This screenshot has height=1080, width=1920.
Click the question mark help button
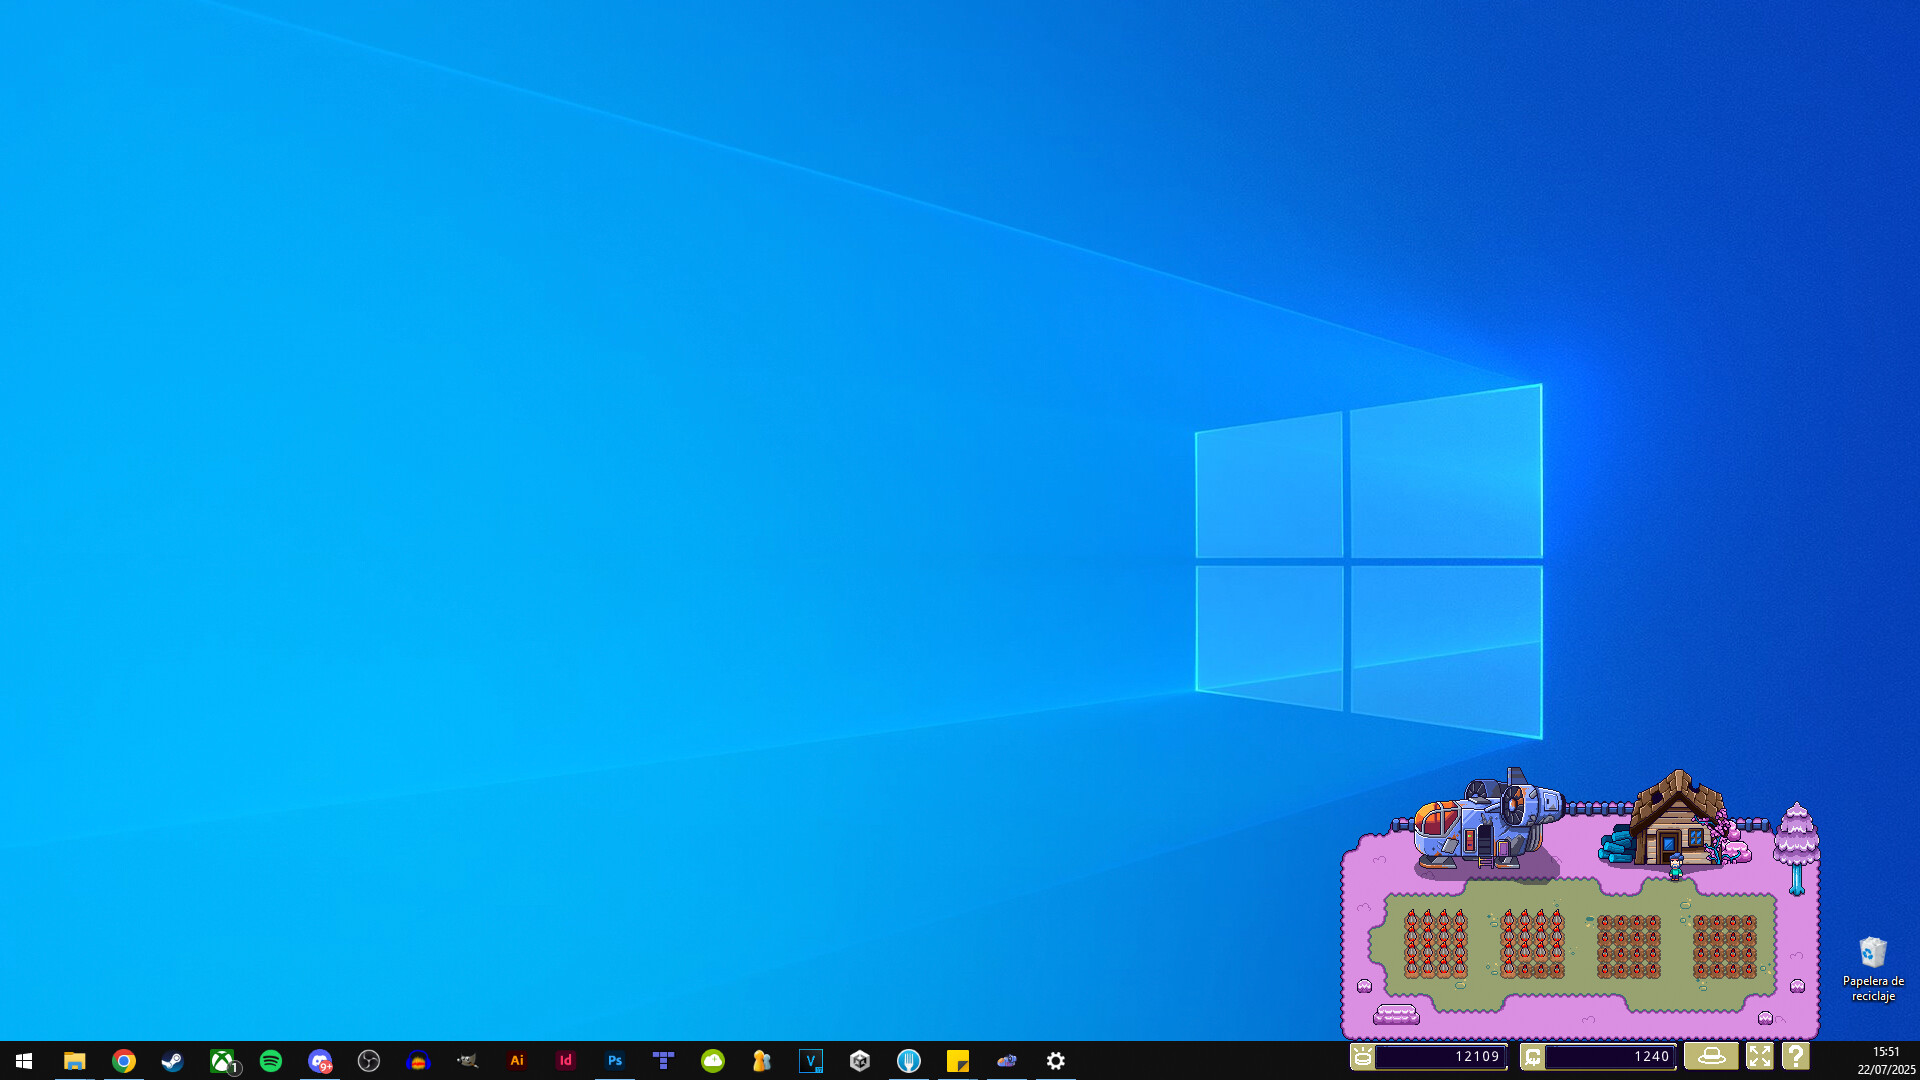[x=1797, y=1057]
